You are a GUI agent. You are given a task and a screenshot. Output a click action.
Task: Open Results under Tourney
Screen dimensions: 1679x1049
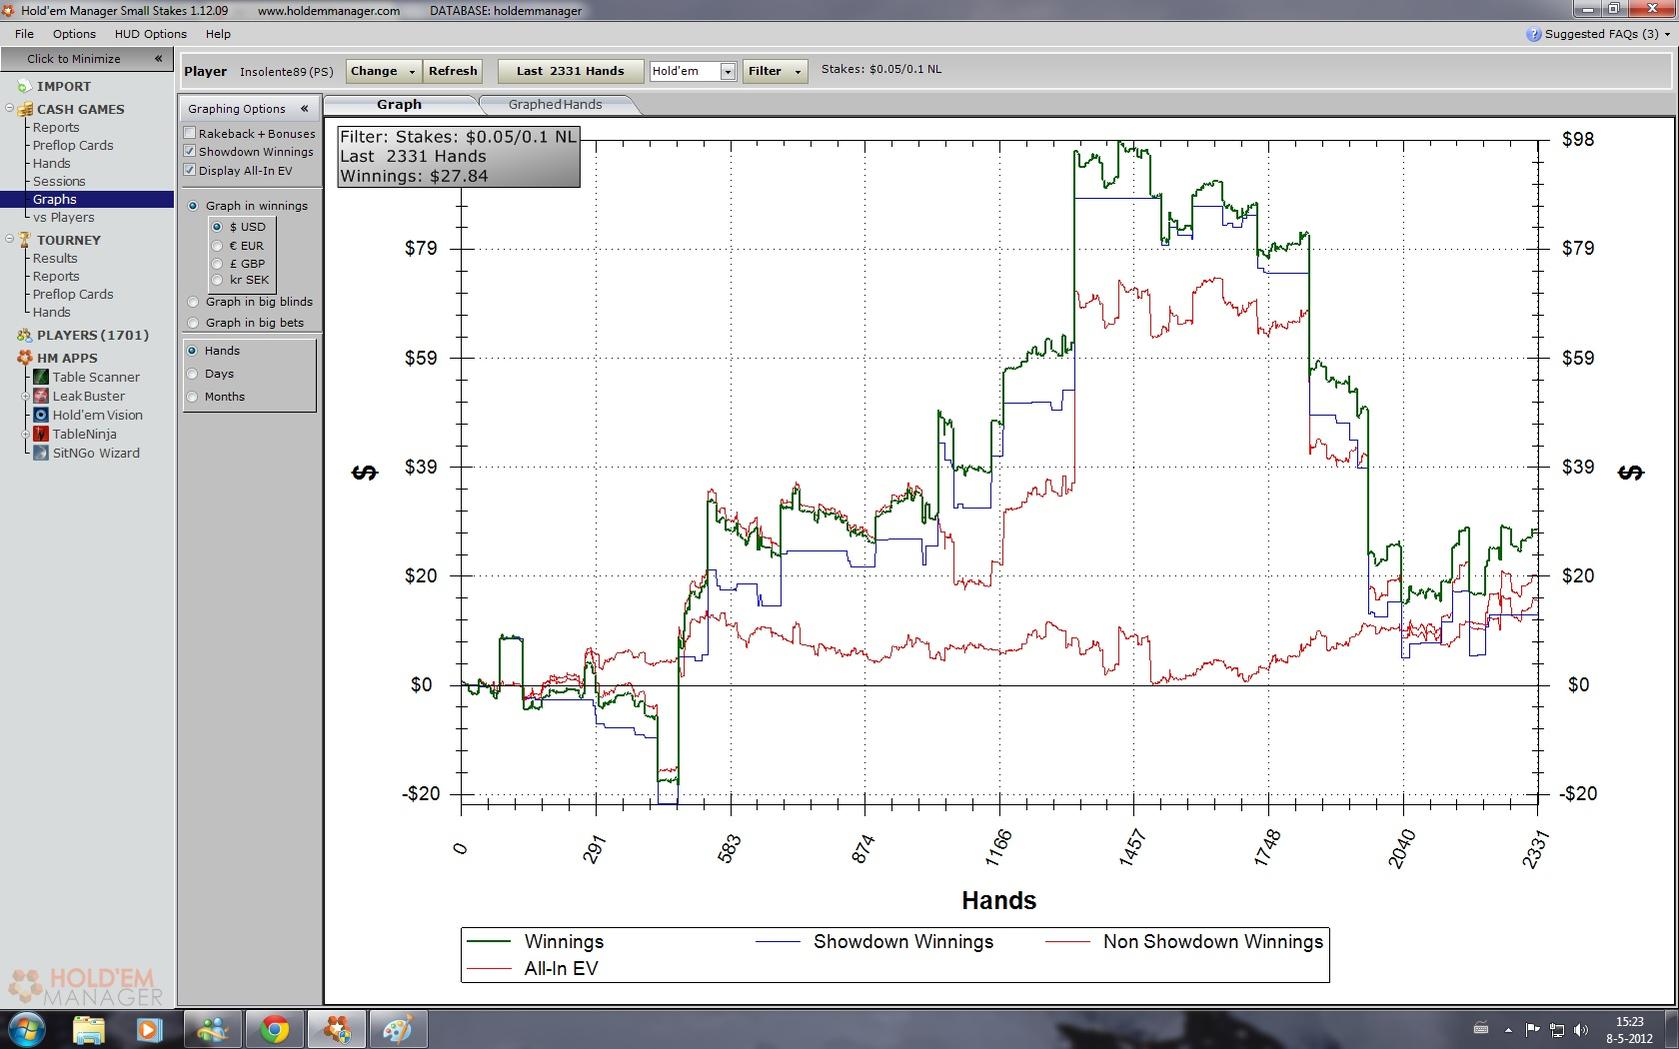(x=55, y=258)
